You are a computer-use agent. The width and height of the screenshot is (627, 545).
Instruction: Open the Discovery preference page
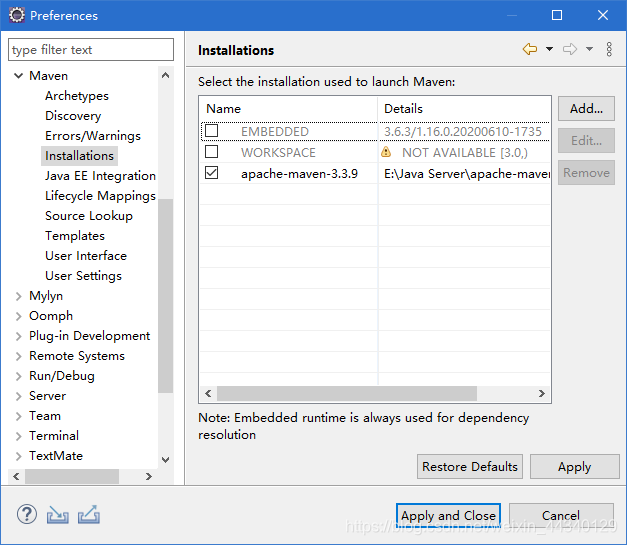coord(73,116)
